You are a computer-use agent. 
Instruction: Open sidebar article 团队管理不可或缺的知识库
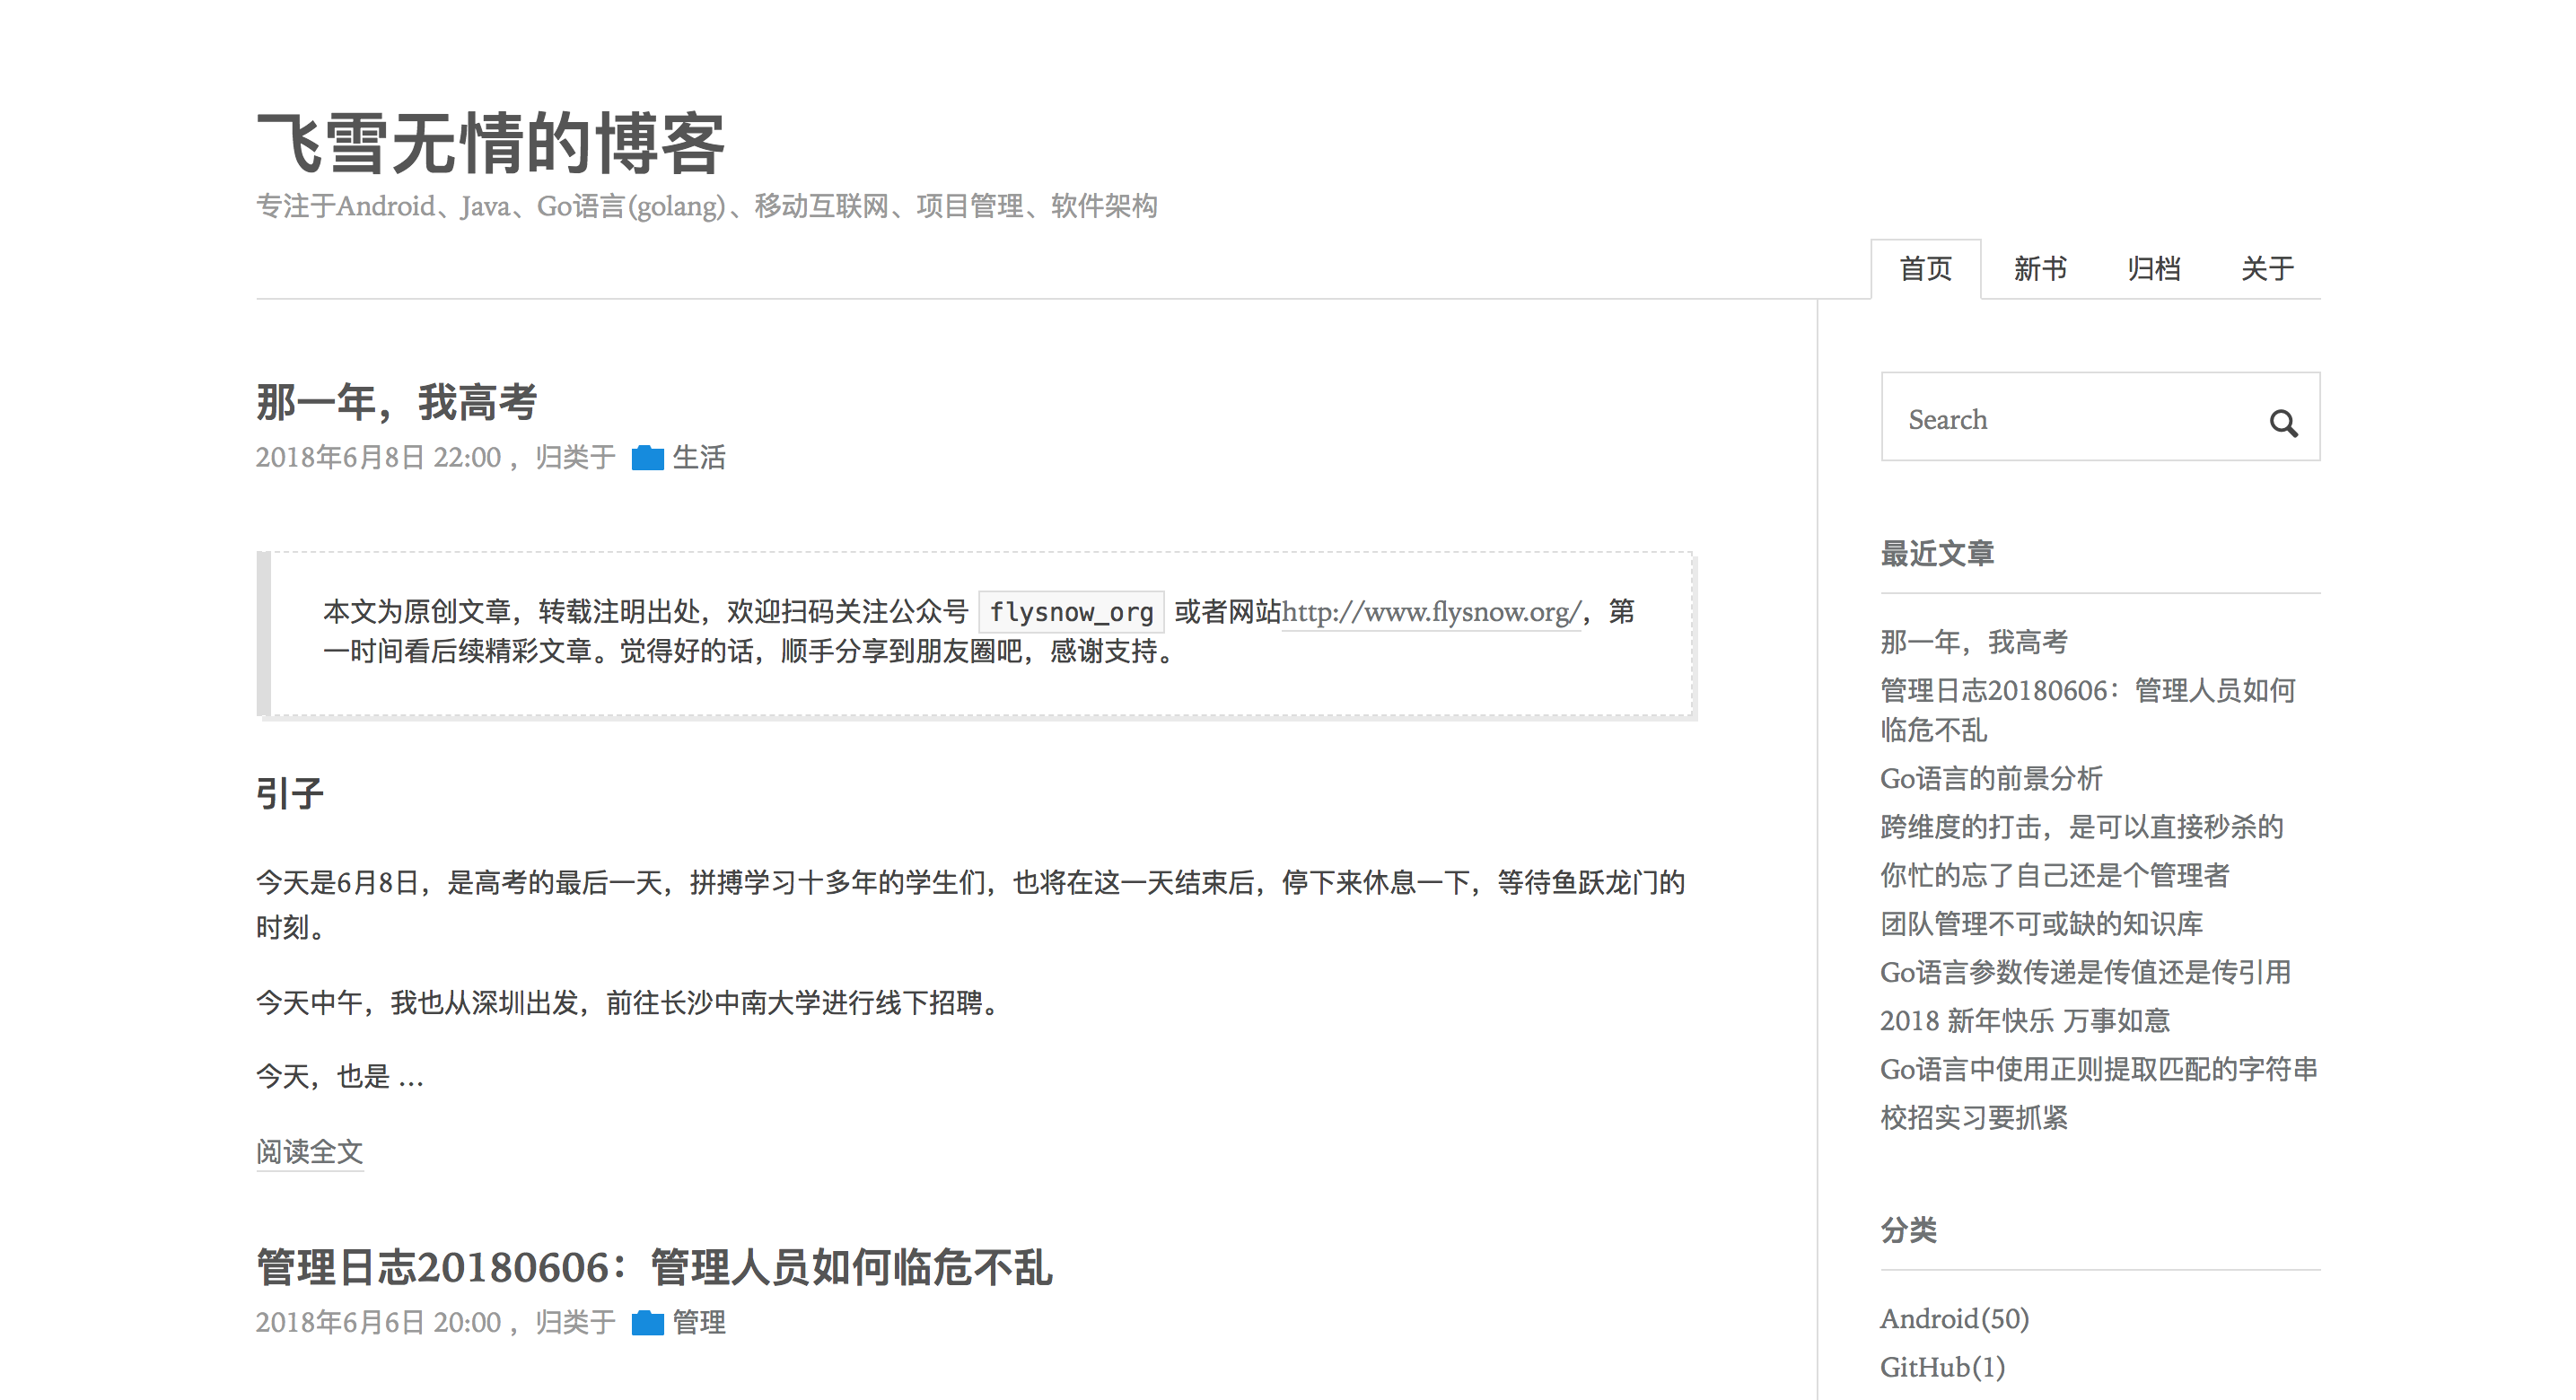(x=2041, y=923)
